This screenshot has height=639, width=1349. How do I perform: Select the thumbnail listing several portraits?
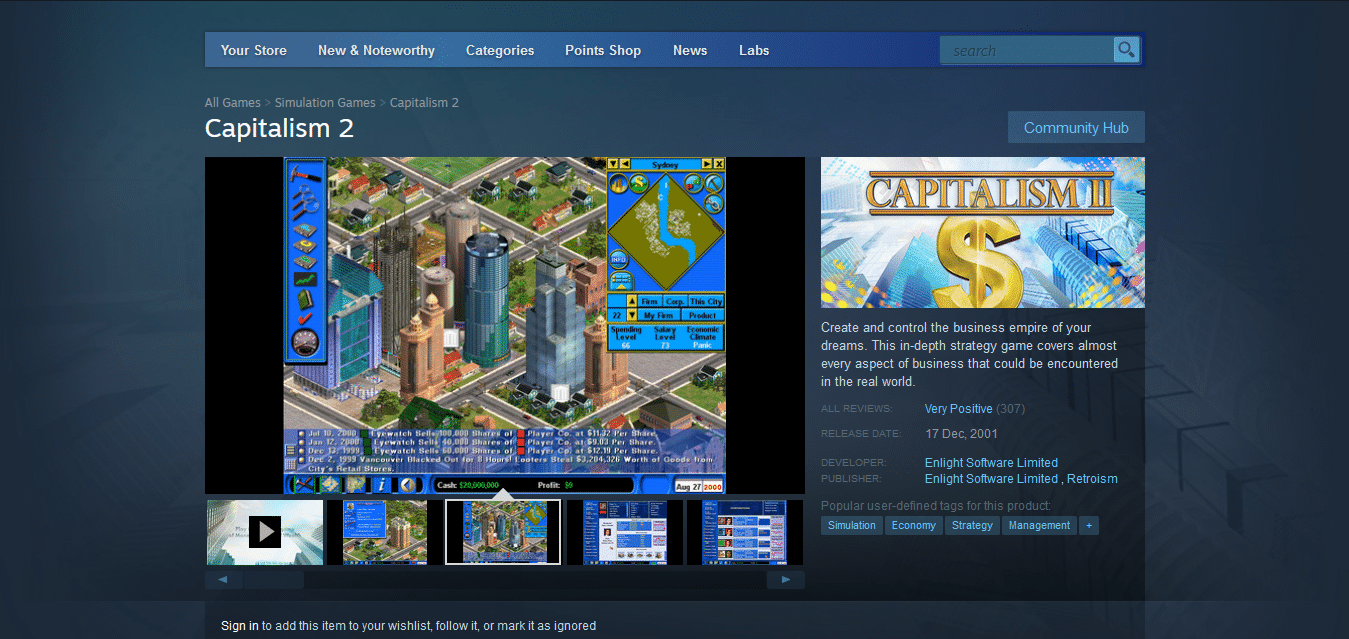coord(745,532)
